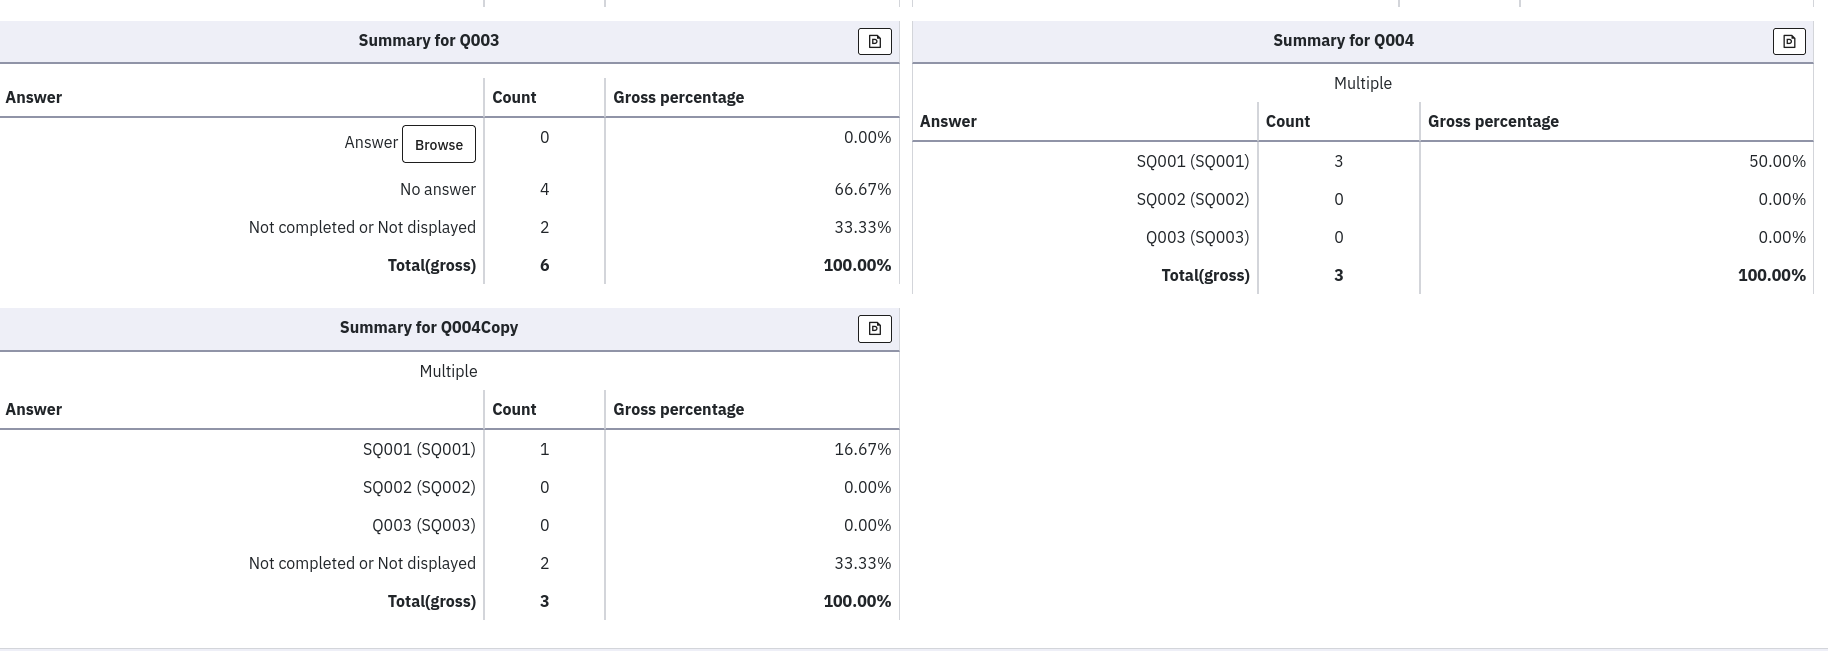Click SQ002 (SQ002) row in Q004 table
Image resolution: width=1828 pixels, height=651 pixels.
1192,200
